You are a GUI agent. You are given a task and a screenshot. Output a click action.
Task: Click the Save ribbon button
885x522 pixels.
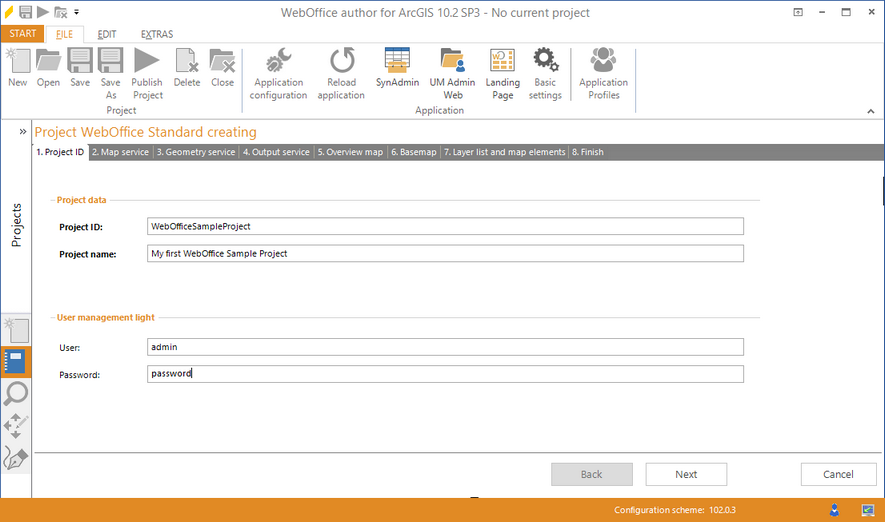coord(80,68)
